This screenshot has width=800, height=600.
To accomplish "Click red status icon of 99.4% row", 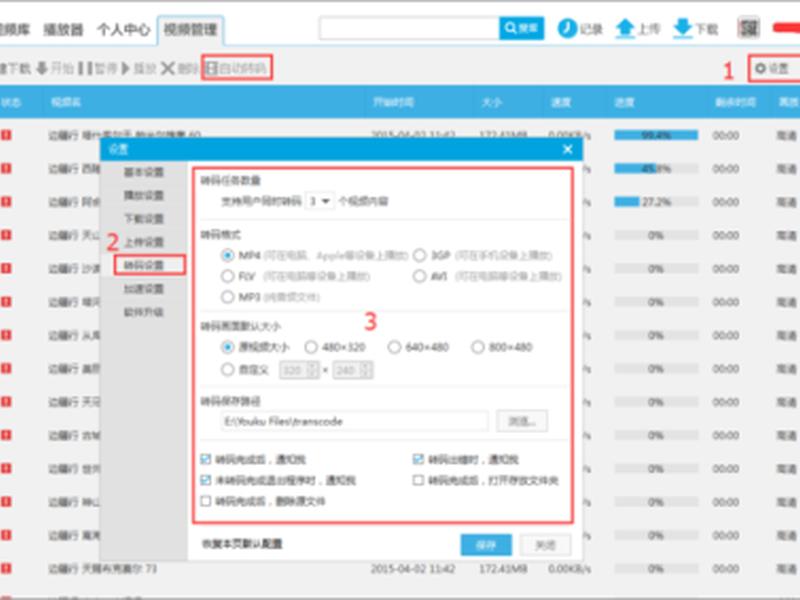I will coord(6,135).
